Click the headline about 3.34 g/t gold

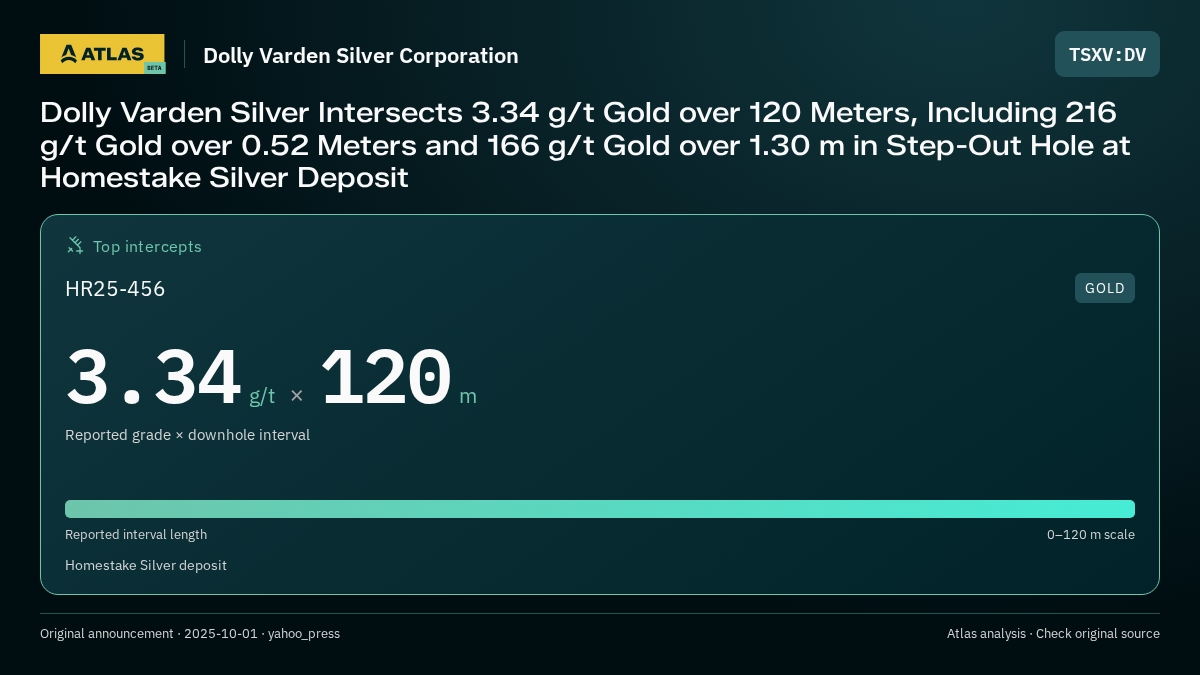[x=586, y=145]
